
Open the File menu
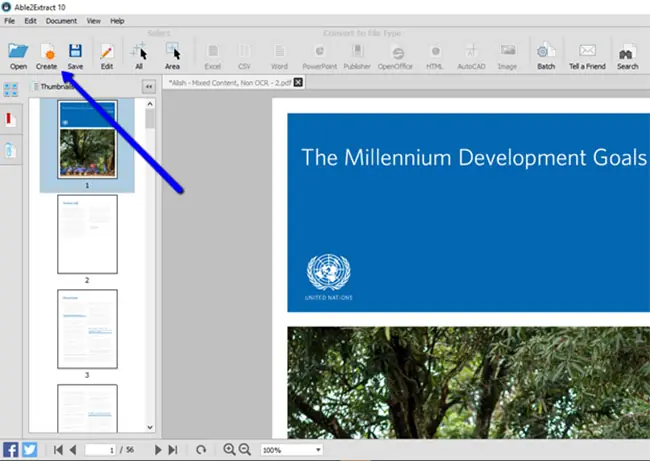pos(10,21)
